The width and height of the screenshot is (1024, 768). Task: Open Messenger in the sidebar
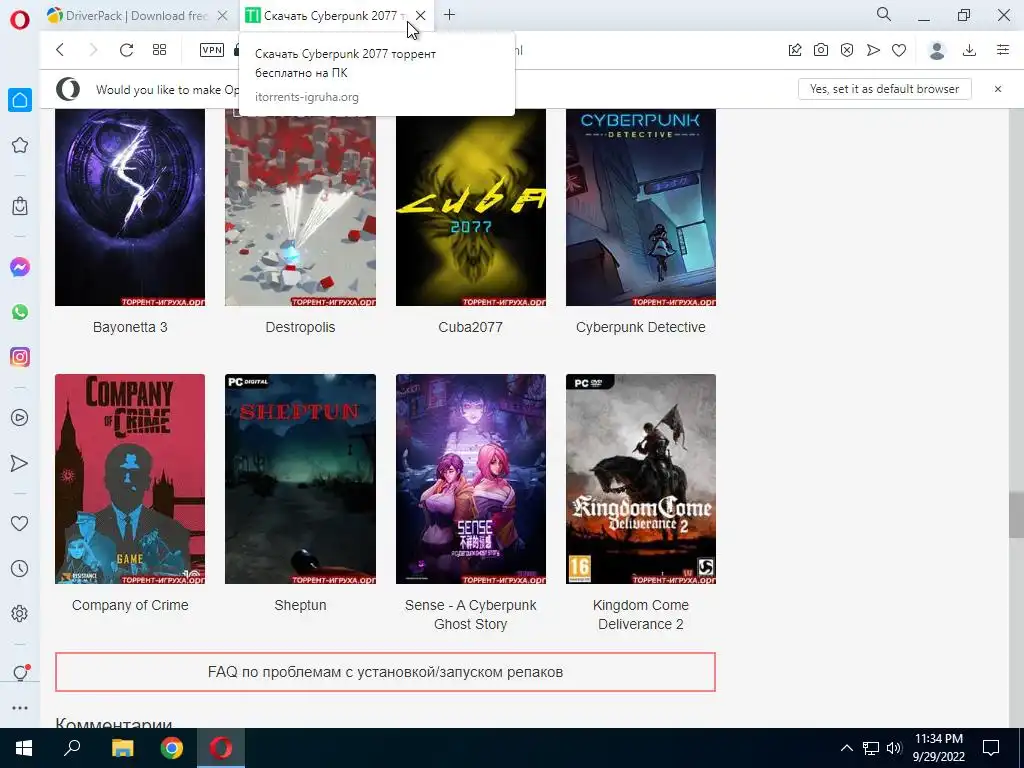coord(20,267)
